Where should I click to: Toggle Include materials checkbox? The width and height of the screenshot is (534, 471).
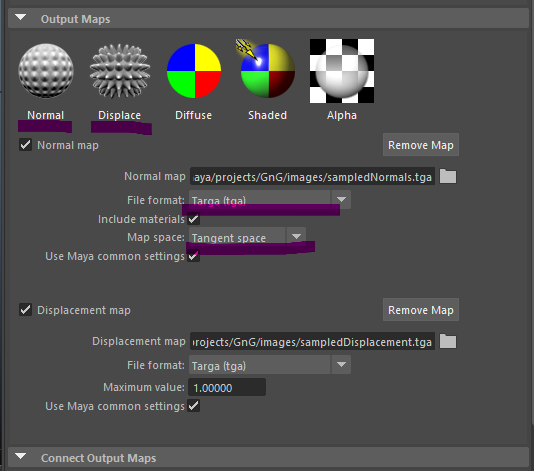193,219
